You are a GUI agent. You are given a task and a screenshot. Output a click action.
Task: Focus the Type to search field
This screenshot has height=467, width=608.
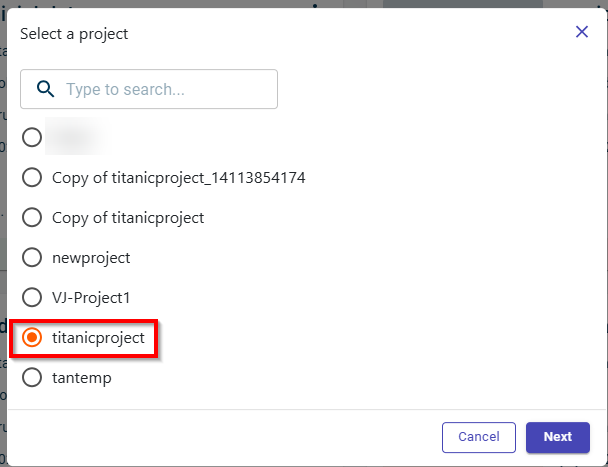point(165,89)
